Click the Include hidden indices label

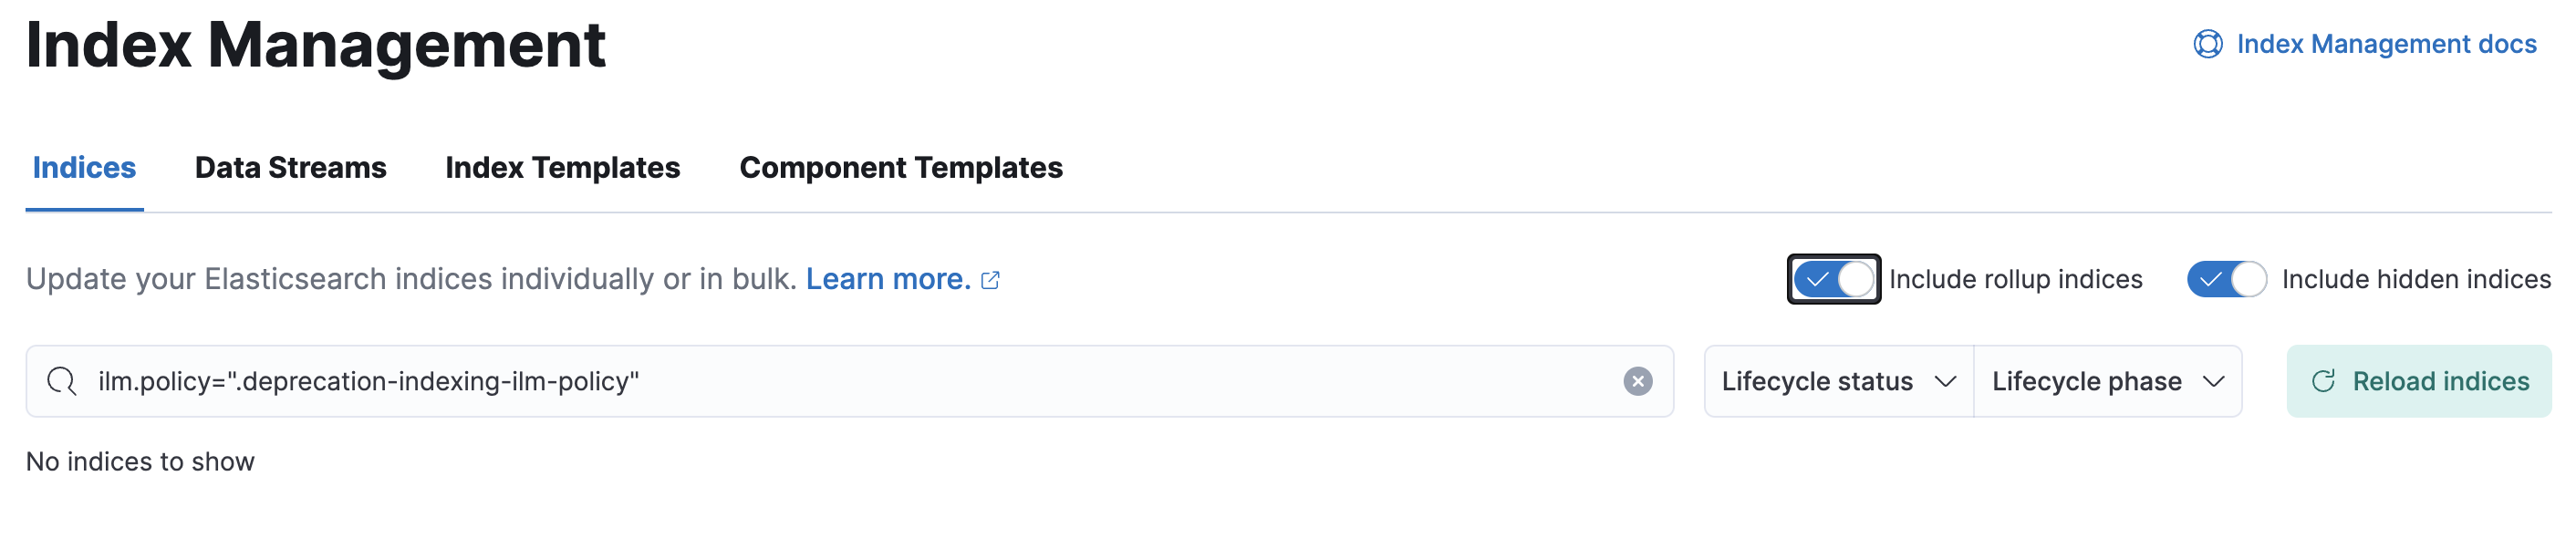click(2416, 279)
